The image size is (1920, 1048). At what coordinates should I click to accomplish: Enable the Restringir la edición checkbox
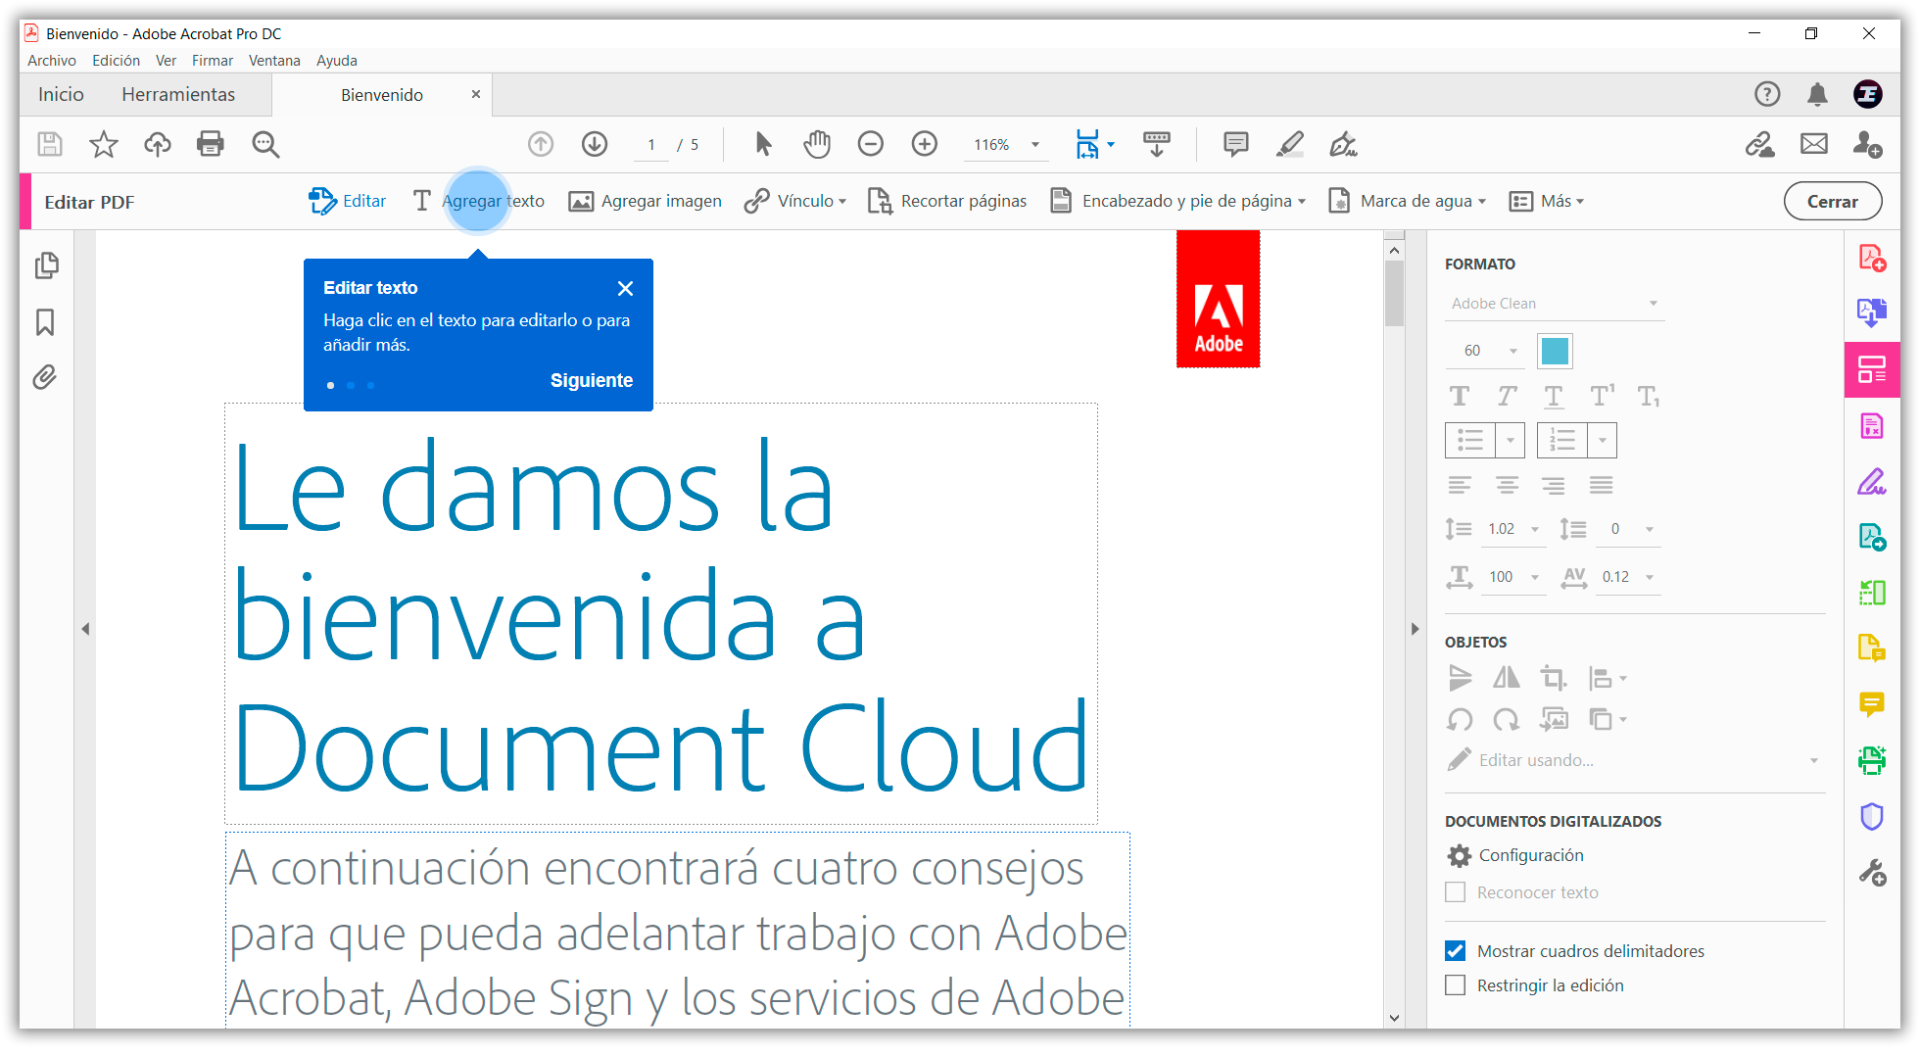point(1456,985)
